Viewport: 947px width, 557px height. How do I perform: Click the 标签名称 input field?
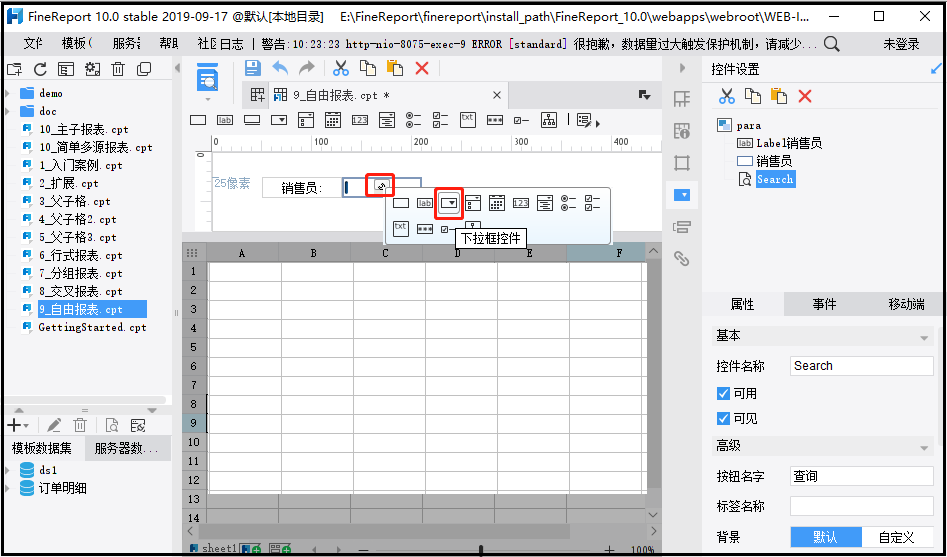[x=862, y=506]
